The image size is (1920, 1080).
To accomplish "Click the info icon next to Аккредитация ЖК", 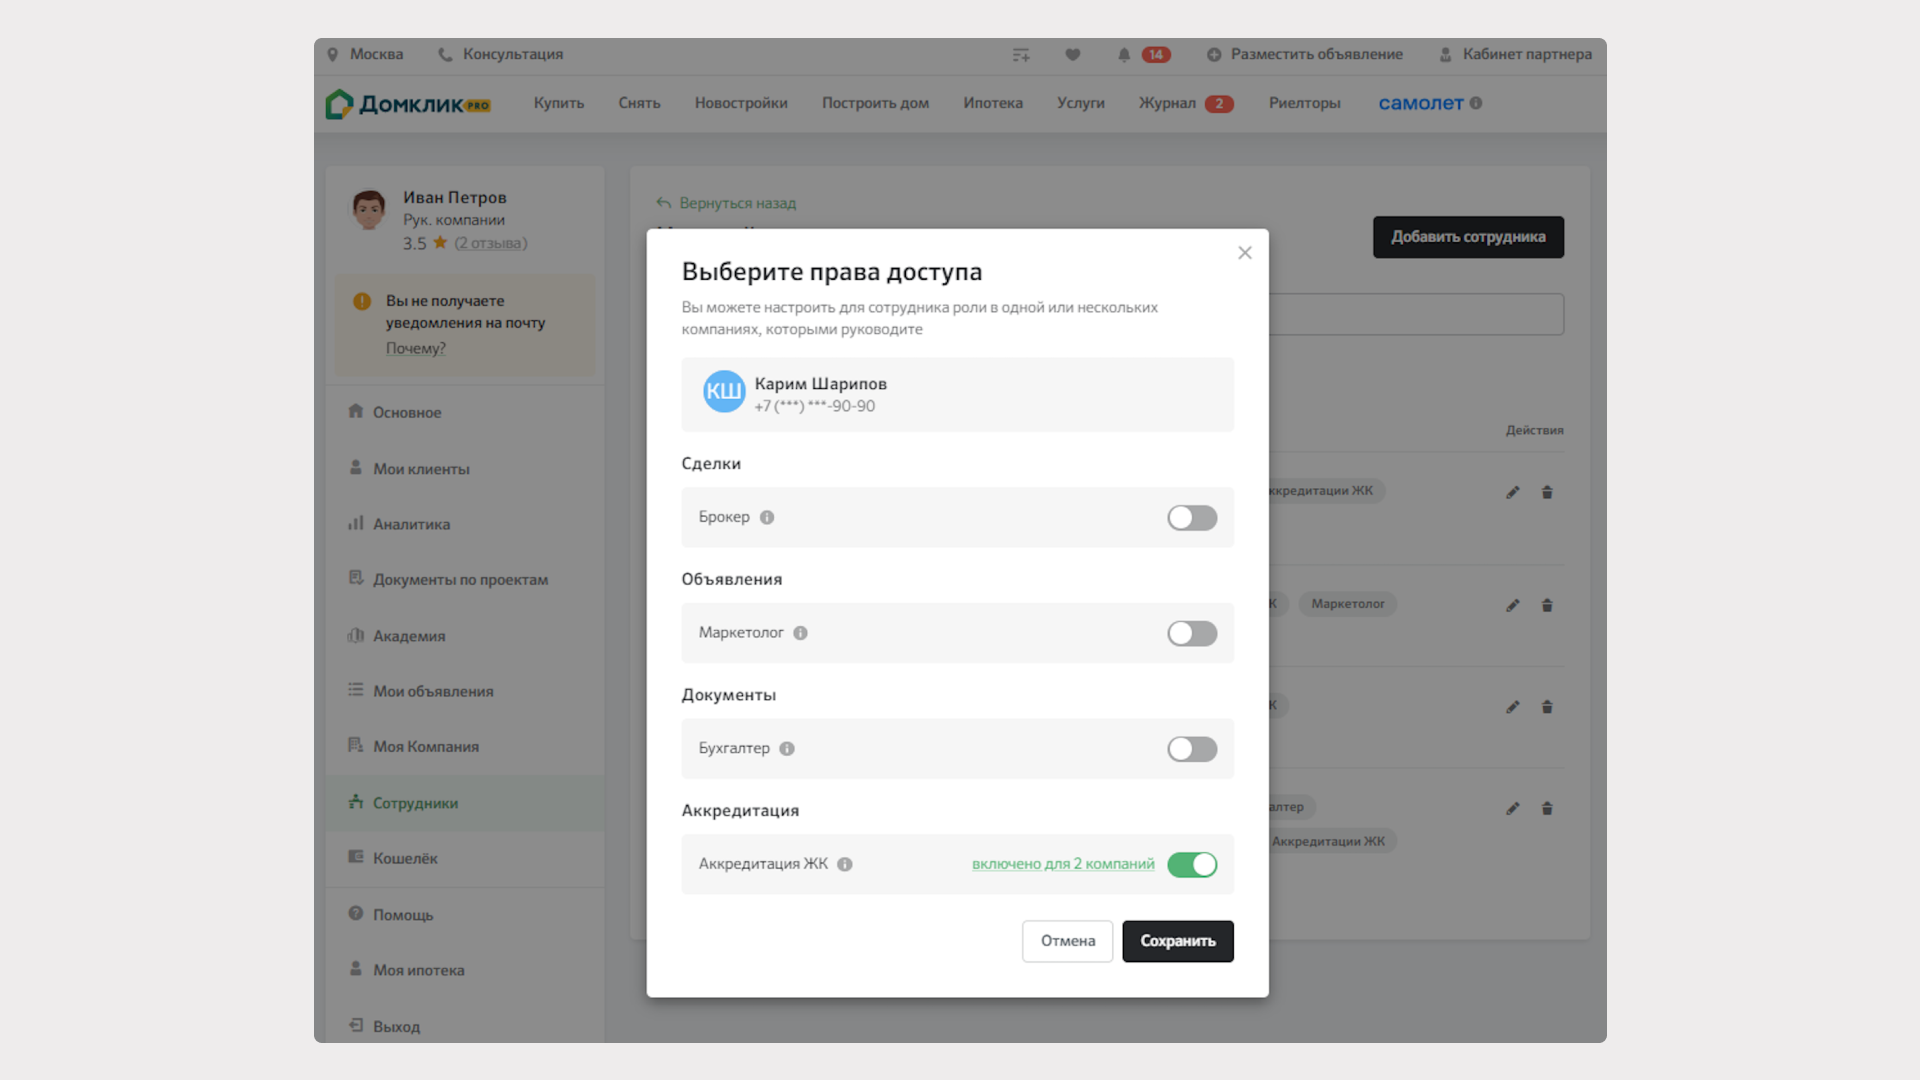I will 845,864.
